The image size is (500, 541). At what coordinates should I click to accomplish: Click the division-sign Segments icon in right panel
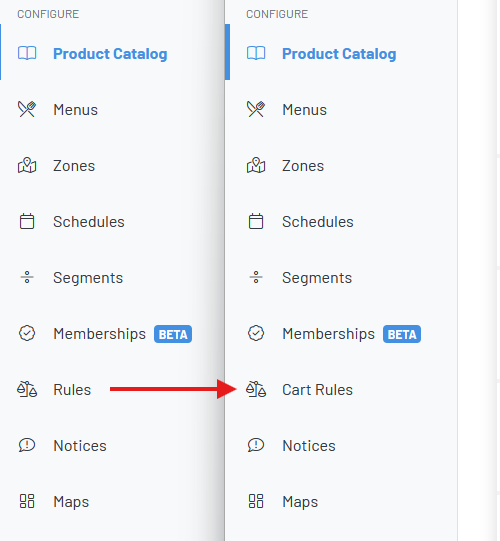(256, 277)
